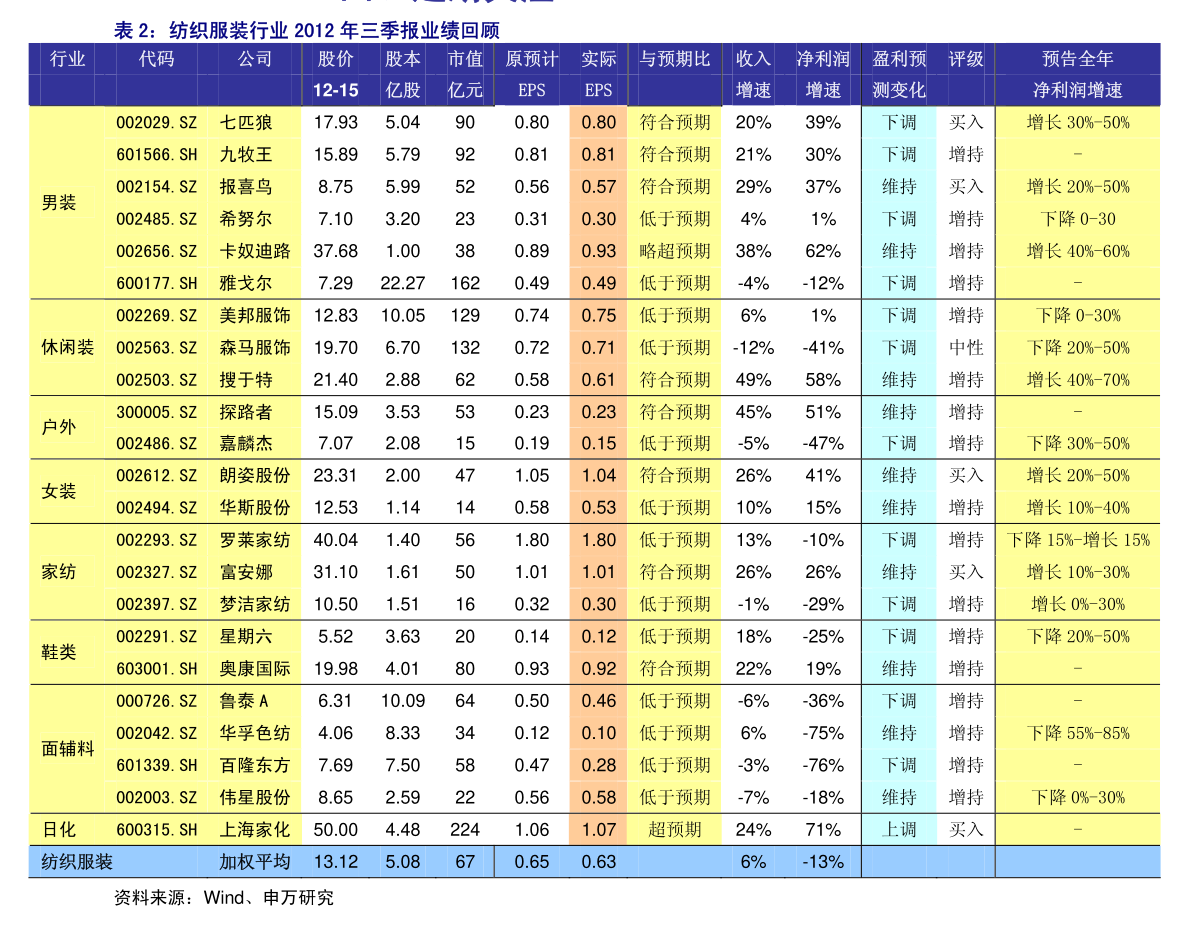Select stock code 603001.SH
The height and width of the screenshot is (926, 1191).
point(156,669)
